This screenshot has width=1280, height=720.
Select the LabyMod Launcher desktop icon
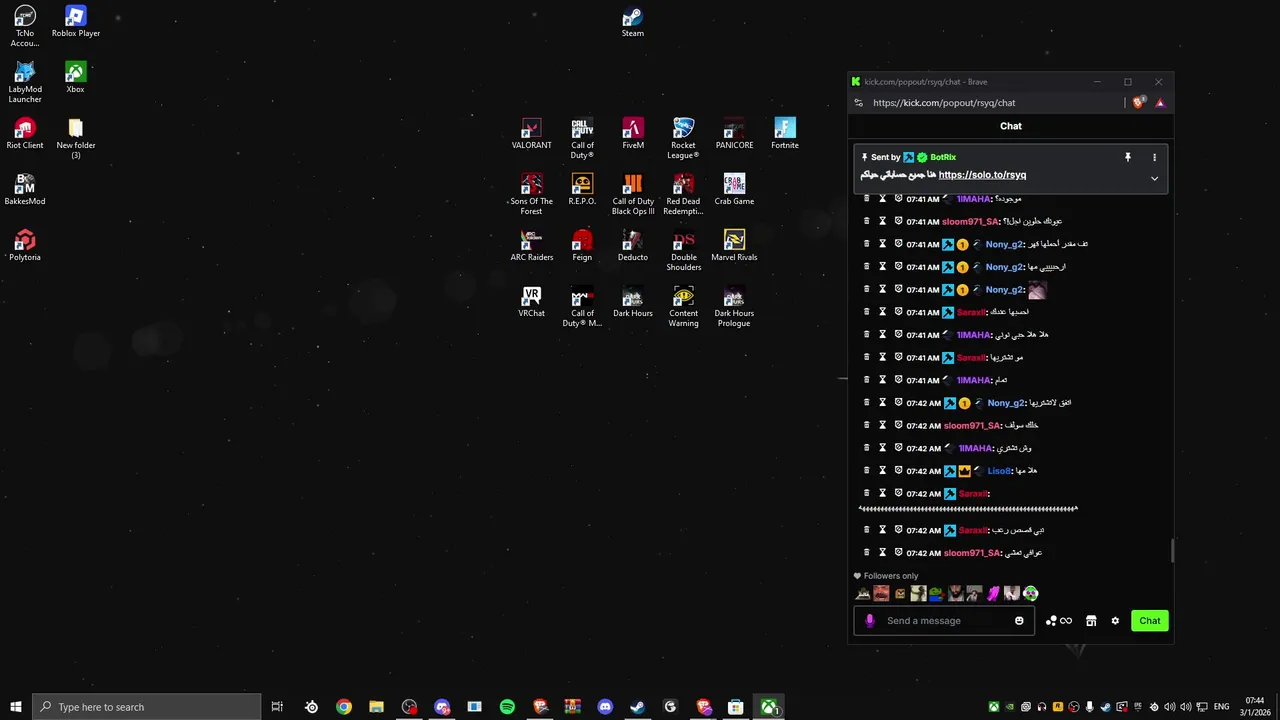(x=25, y=82)
